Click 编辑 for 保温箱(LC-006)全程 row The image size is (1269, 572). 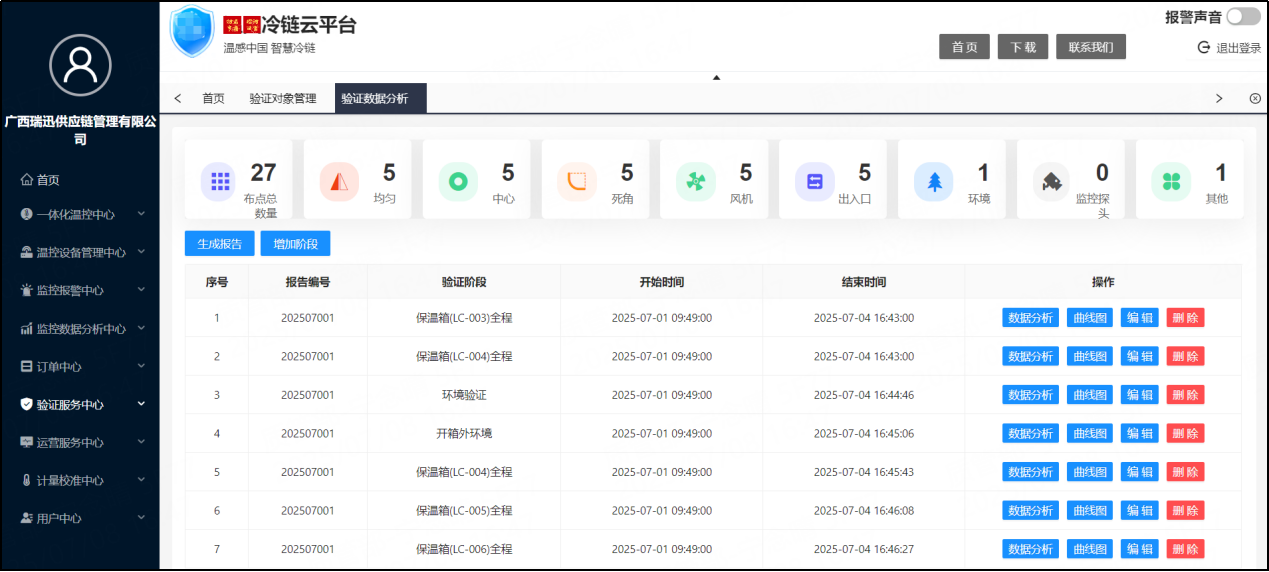[x=1139, y=549]
